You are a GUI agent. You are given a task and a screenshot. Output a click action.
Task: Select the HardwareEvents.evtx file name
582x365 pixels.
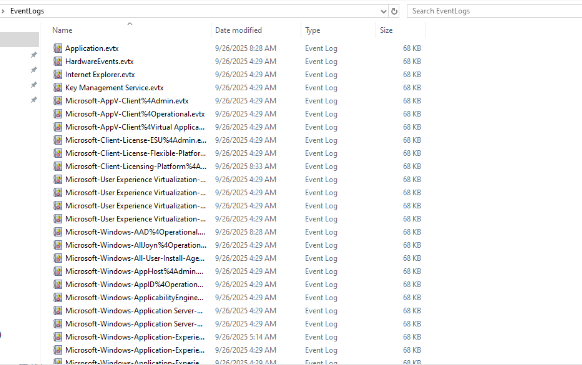click(99, 61)
